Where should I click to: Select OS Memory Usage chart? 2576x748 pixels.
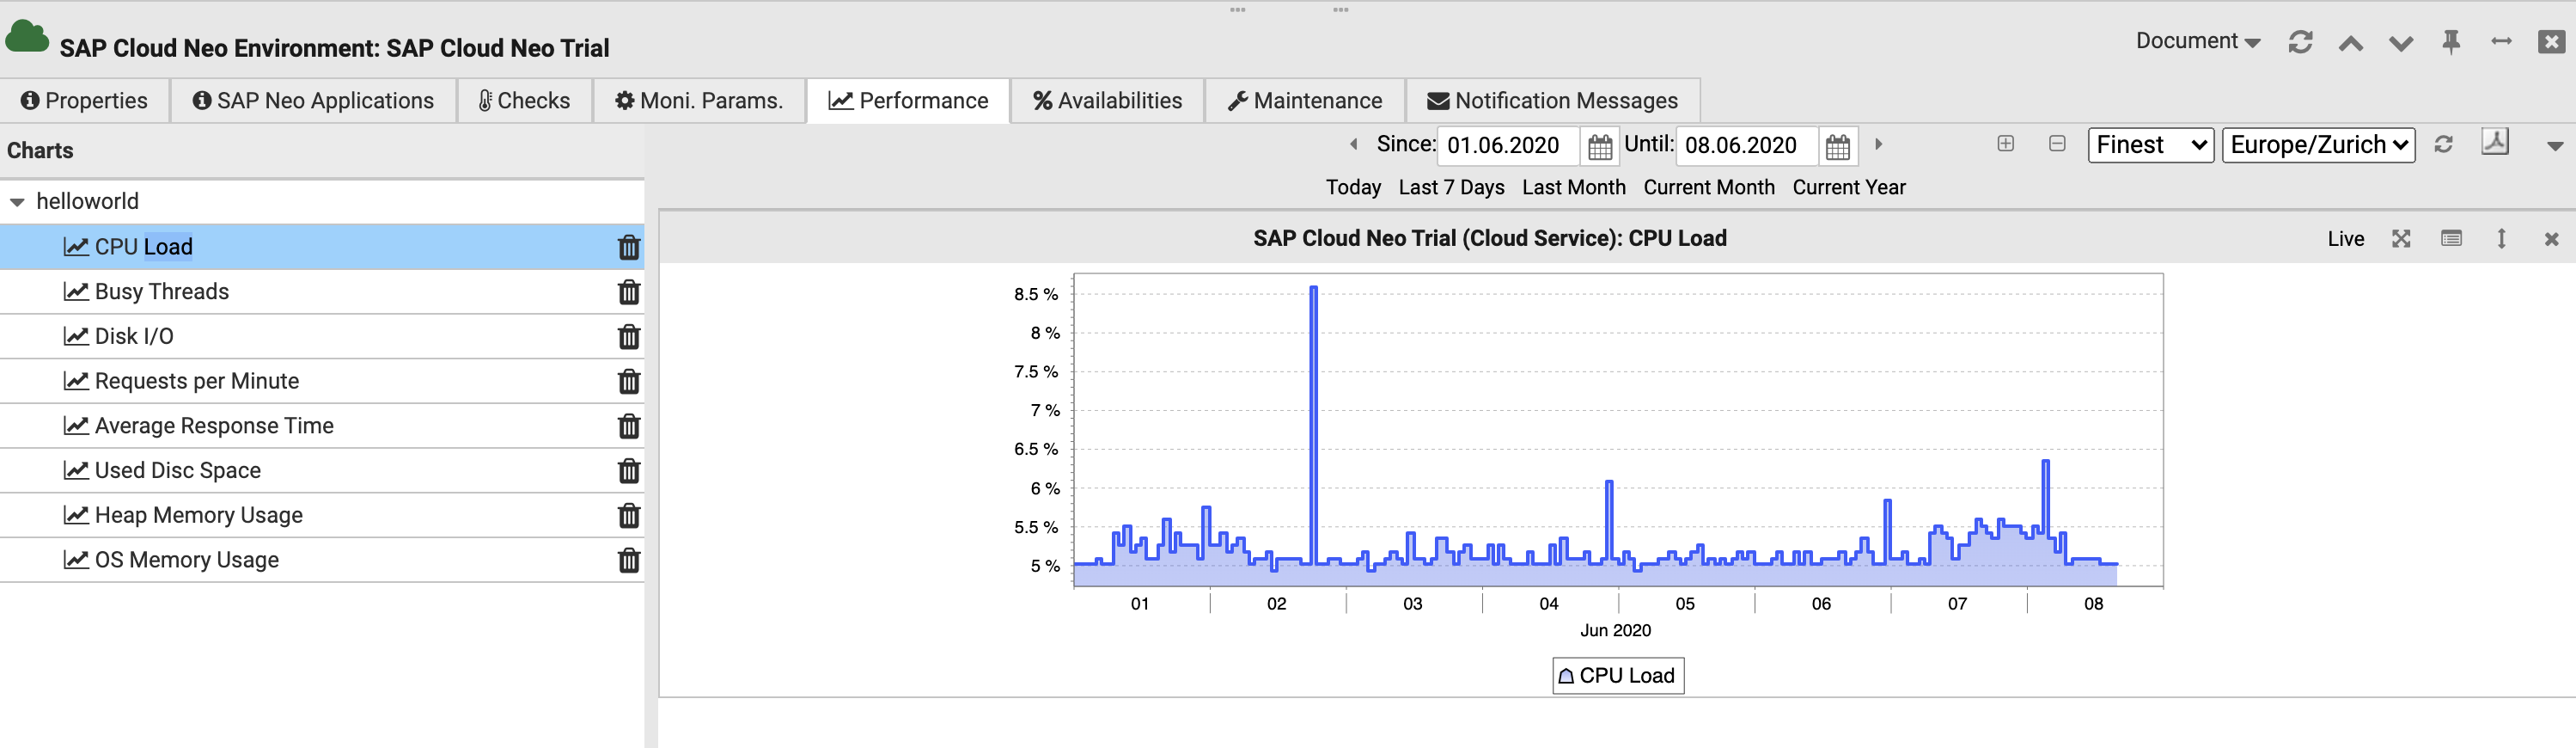click(x=322, y=560)
